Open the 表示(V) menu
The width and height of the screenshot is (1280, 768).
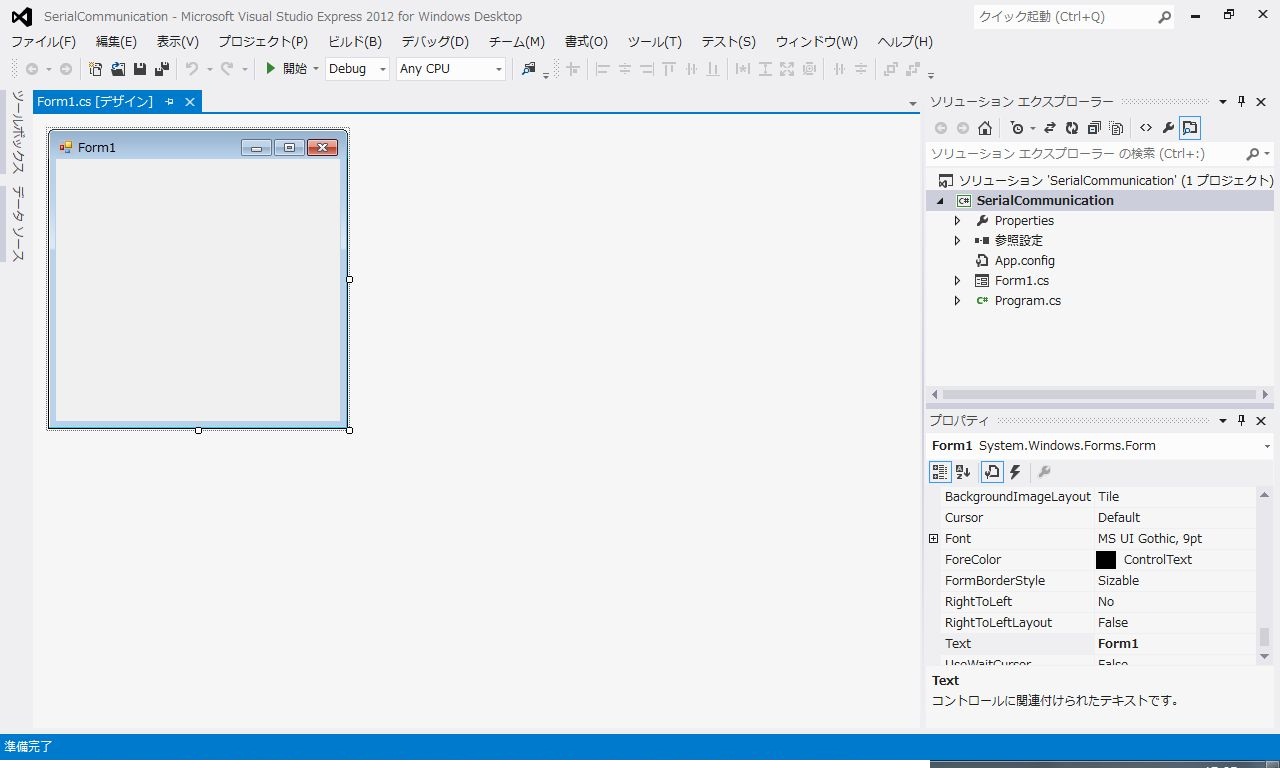[177, 42]
